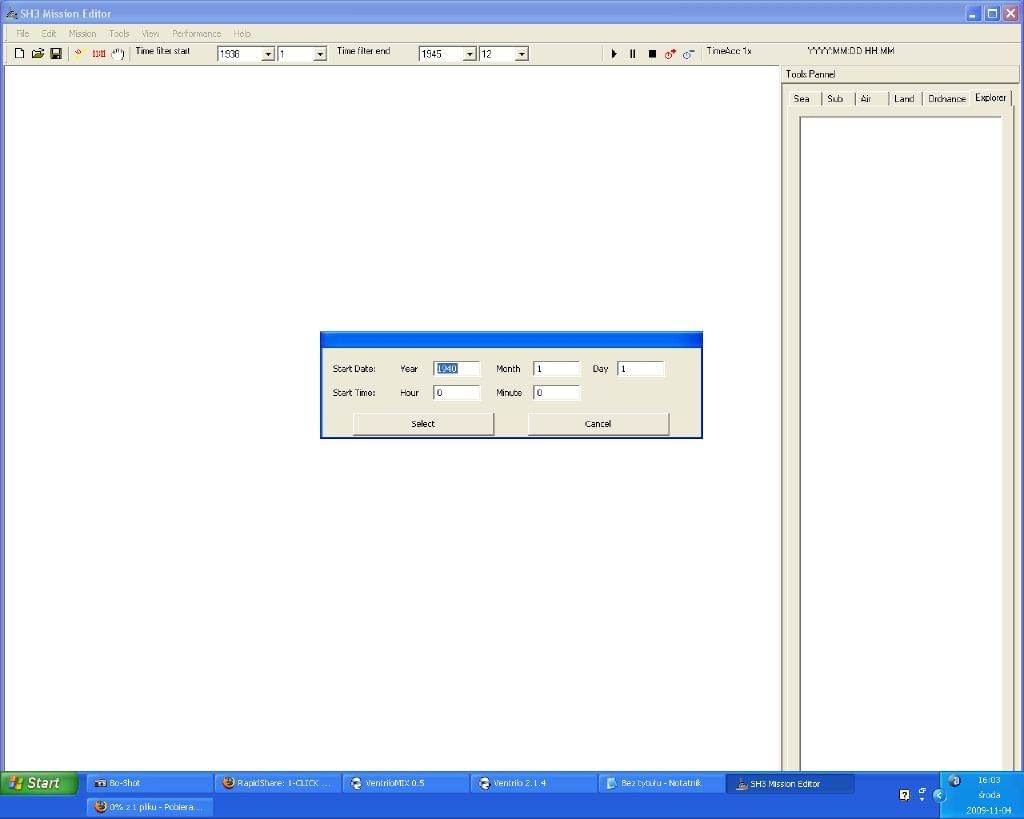Switch to the Sea tab
The width and height of the screenshot is (1024, 819).
click(x=802, y=99)
